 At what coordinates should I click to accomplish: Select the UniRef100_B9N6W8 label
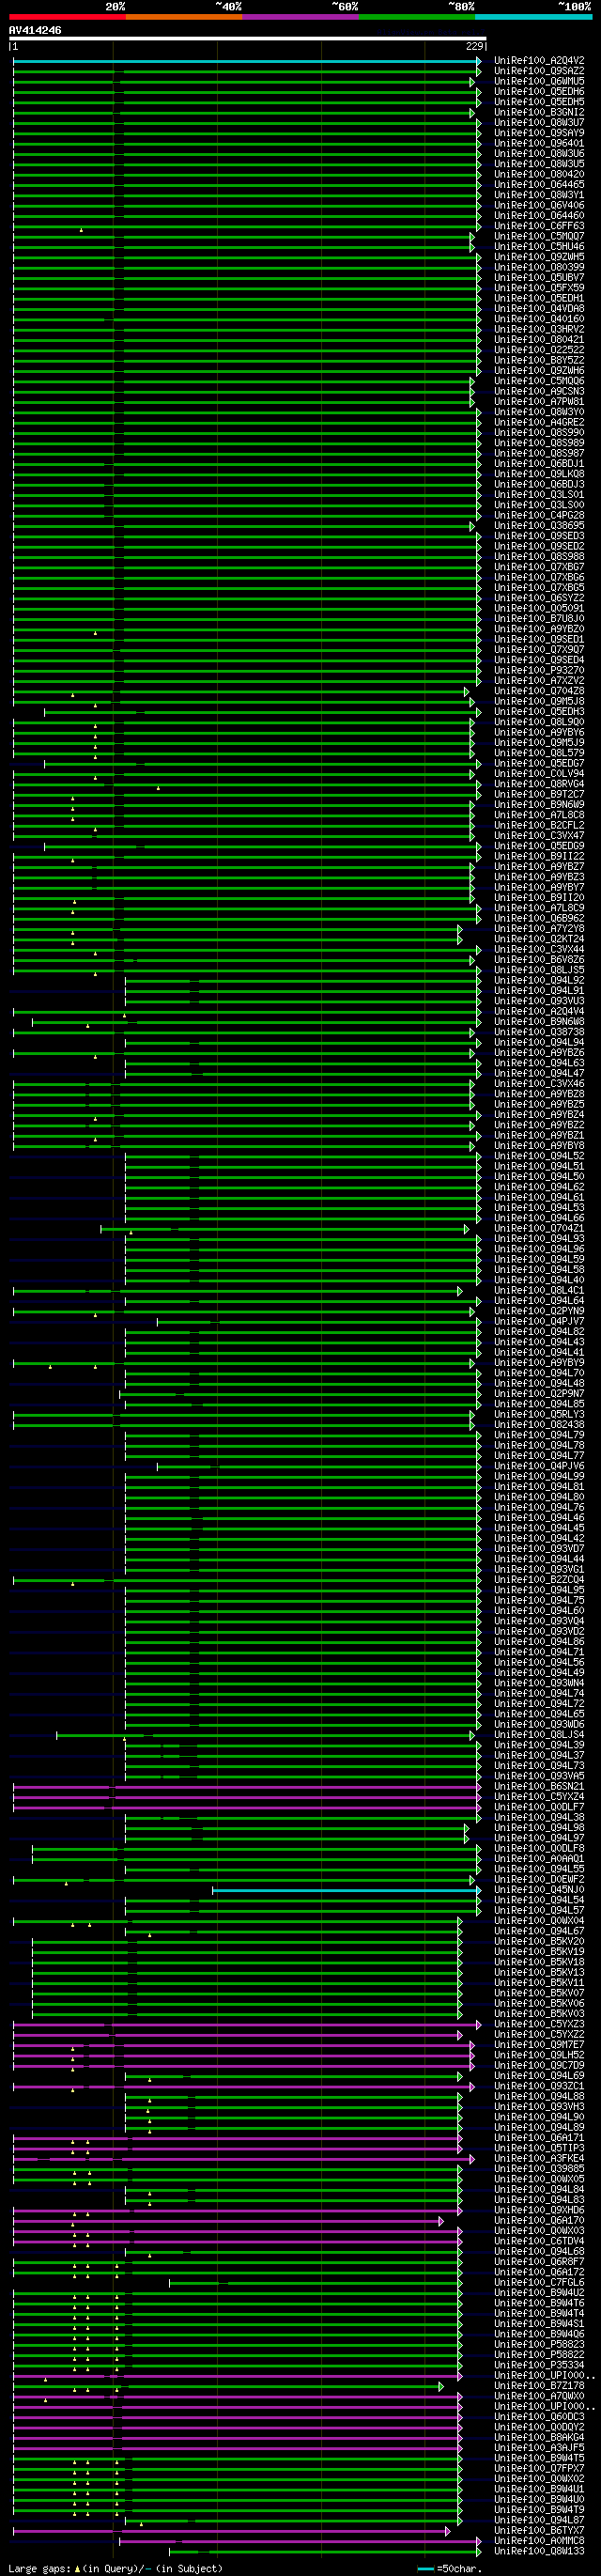click(539, 1022)
